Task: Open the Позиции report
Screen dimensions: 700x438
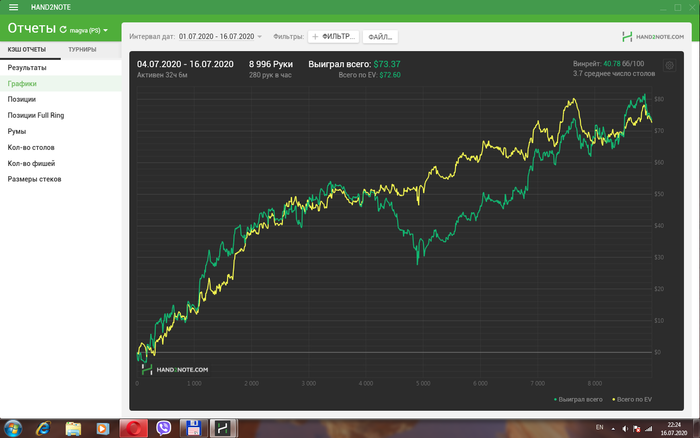Action: click(x=61, y=99)
